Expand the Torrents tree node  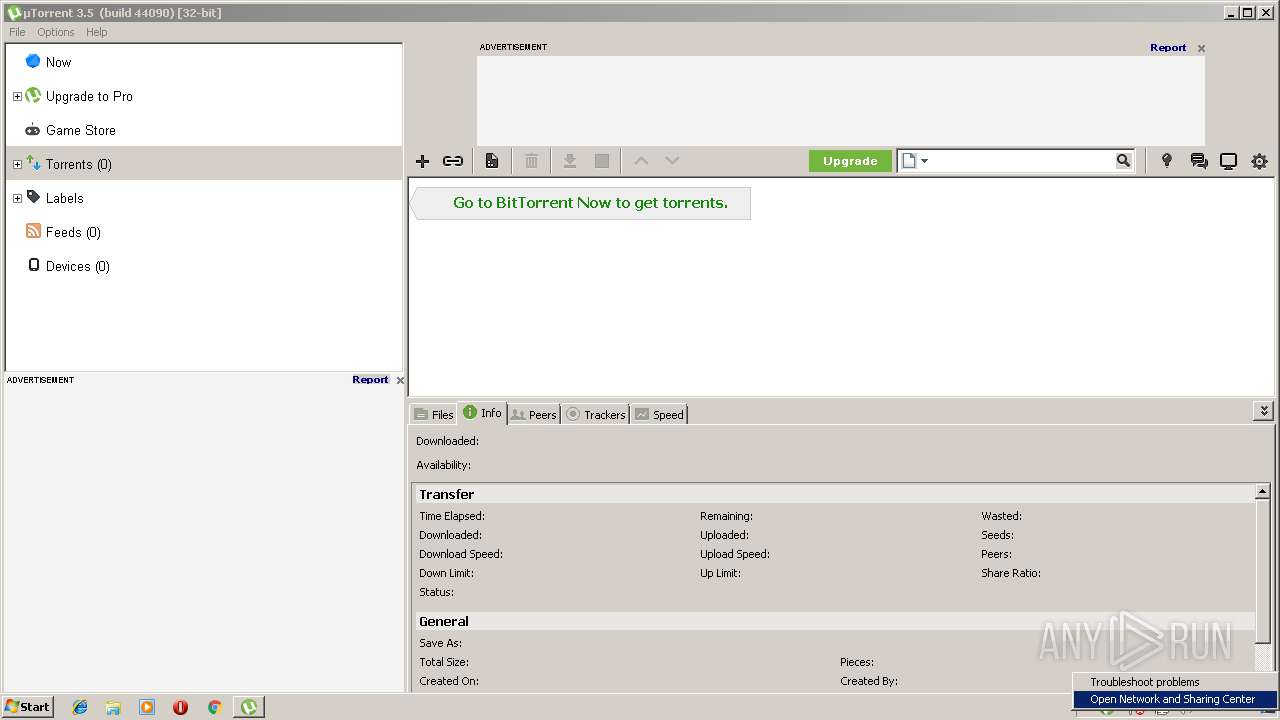point(17,165)
